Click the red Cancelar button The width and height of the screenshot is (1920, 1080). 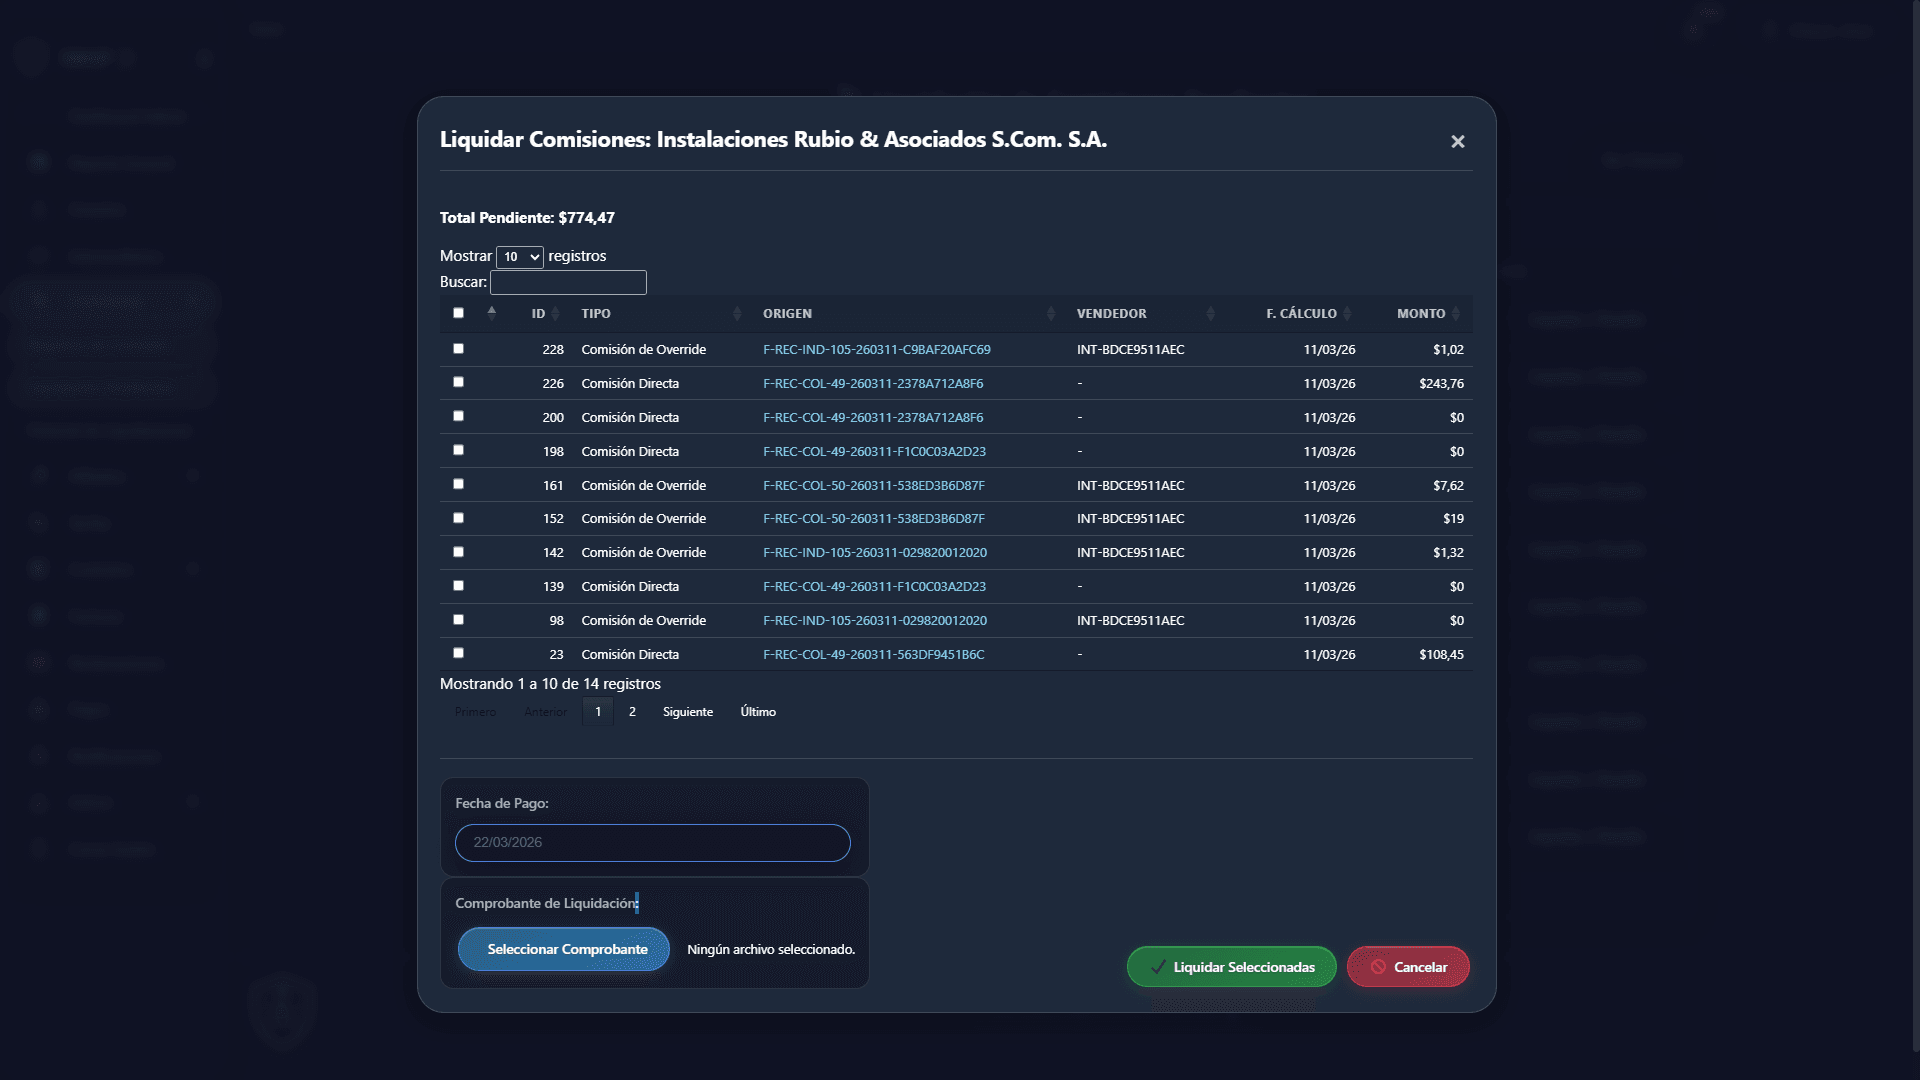point(1407,967)
